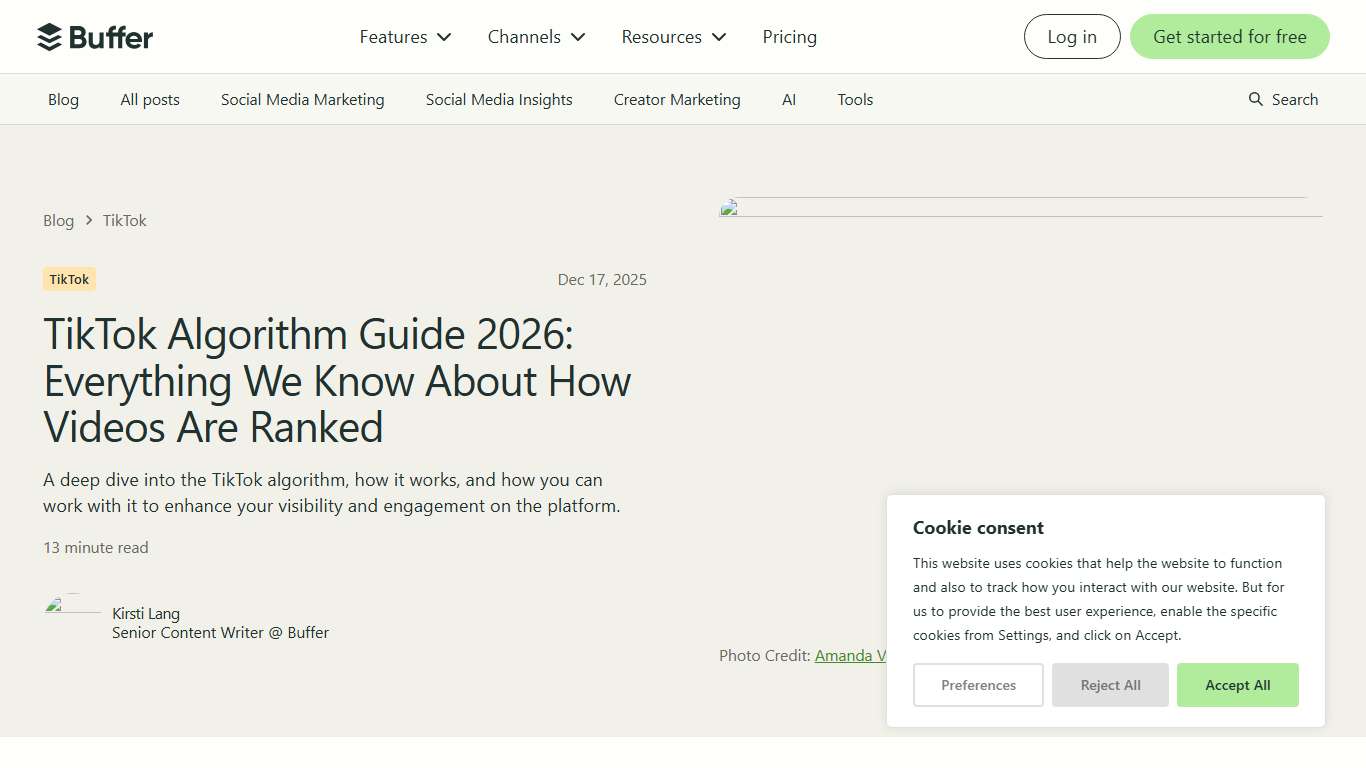Accept all cookies

click(1237, 685)
